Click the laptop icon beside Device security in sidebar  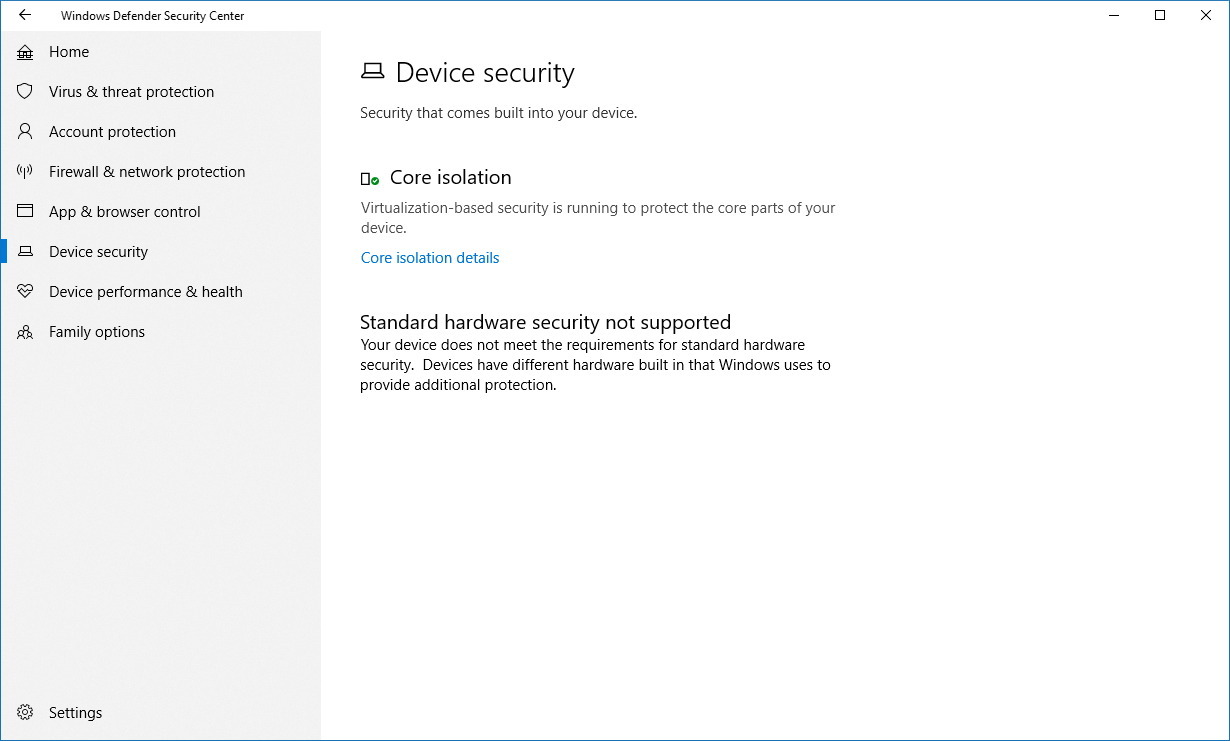click(25, 252)
